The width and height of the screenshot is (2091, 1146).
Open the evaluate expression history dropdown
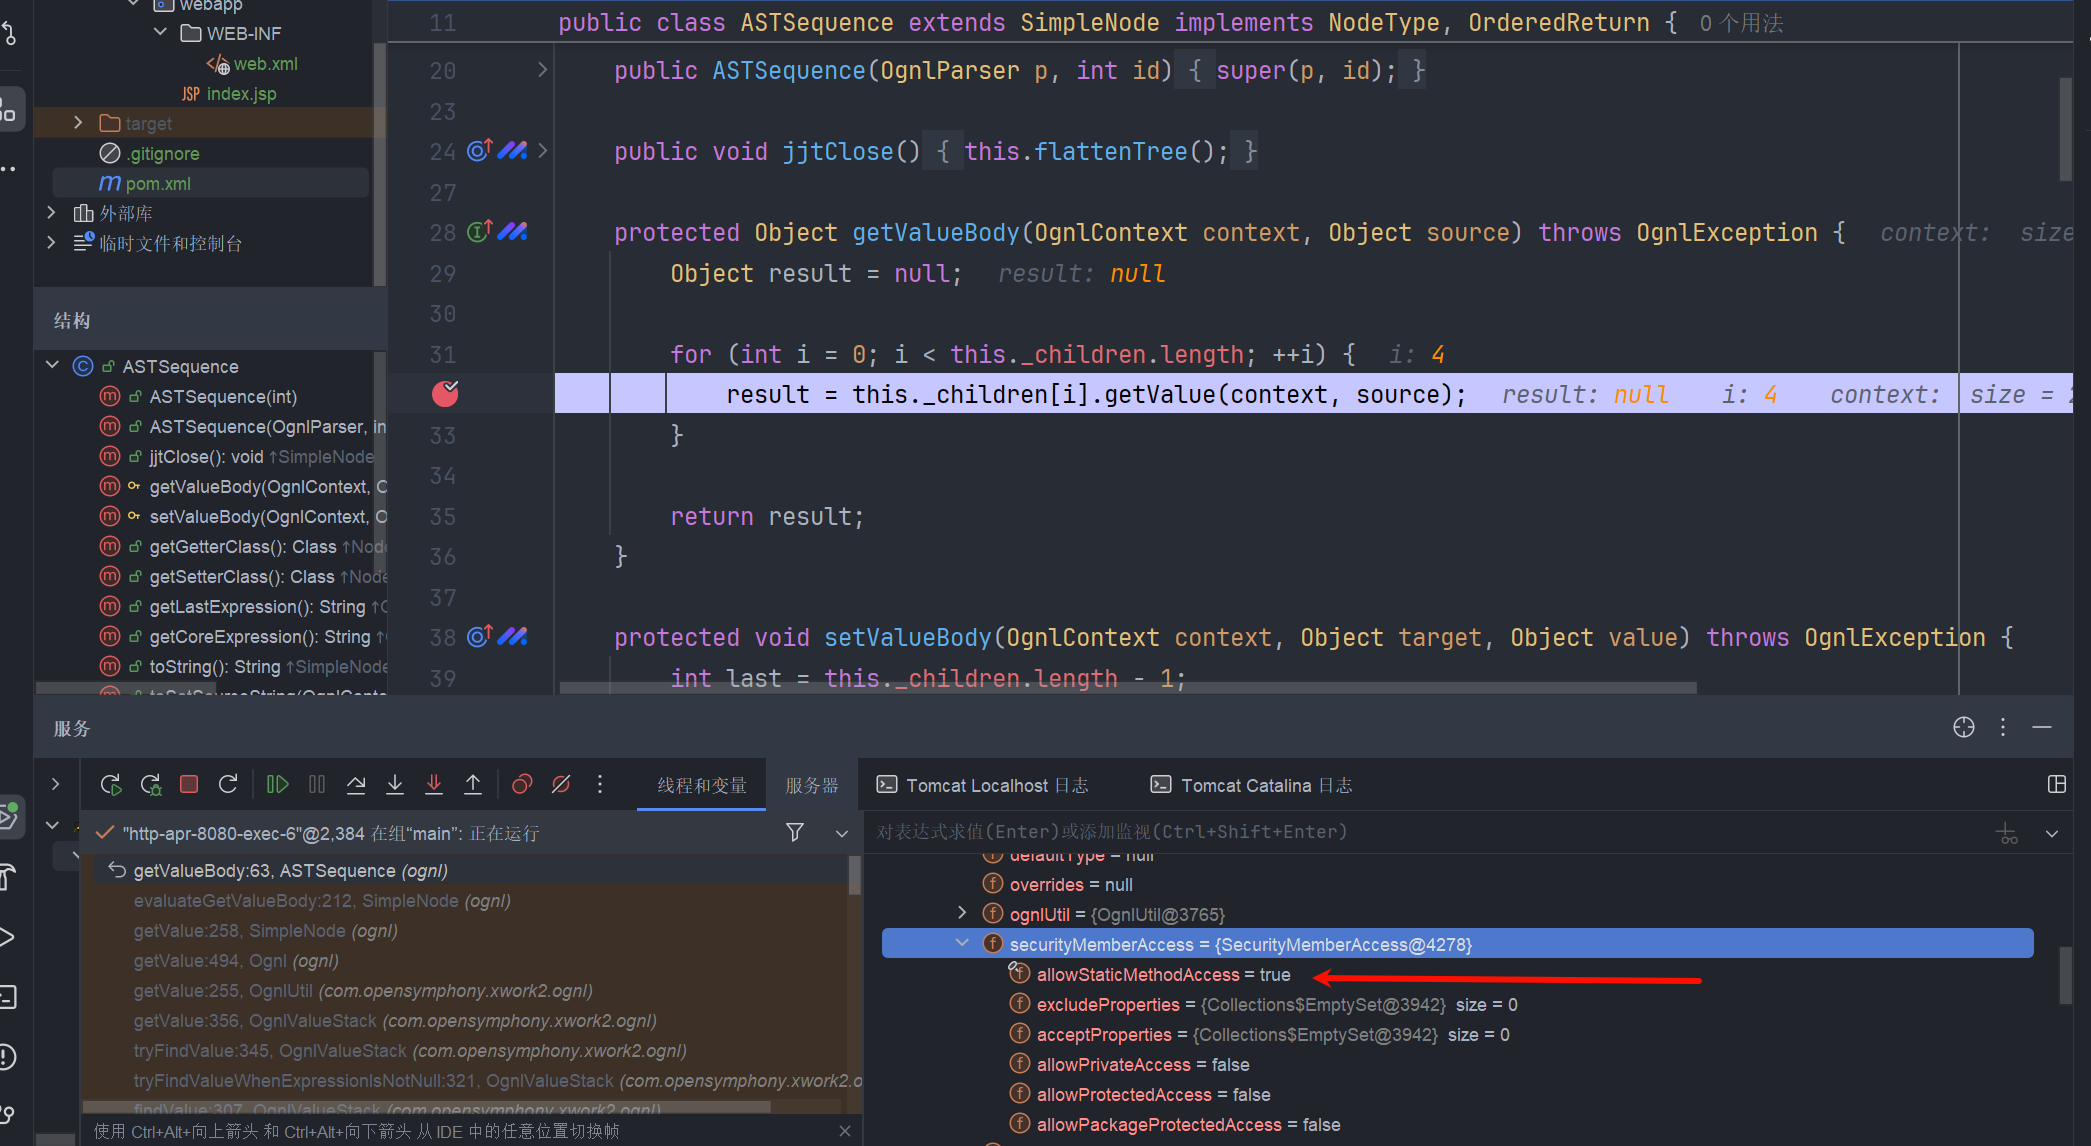(2052, 833)
